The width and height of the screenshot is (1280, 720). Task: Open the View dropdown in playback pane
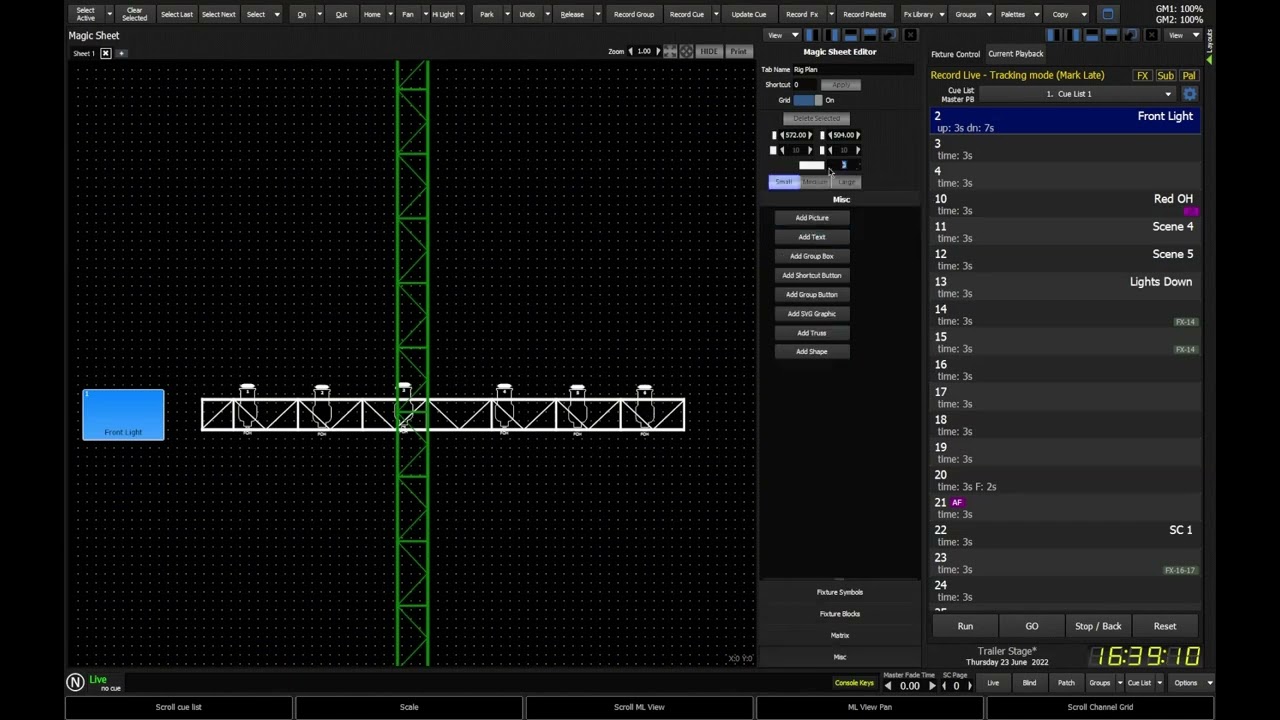pyautogui.click(x=1183, y=35)
